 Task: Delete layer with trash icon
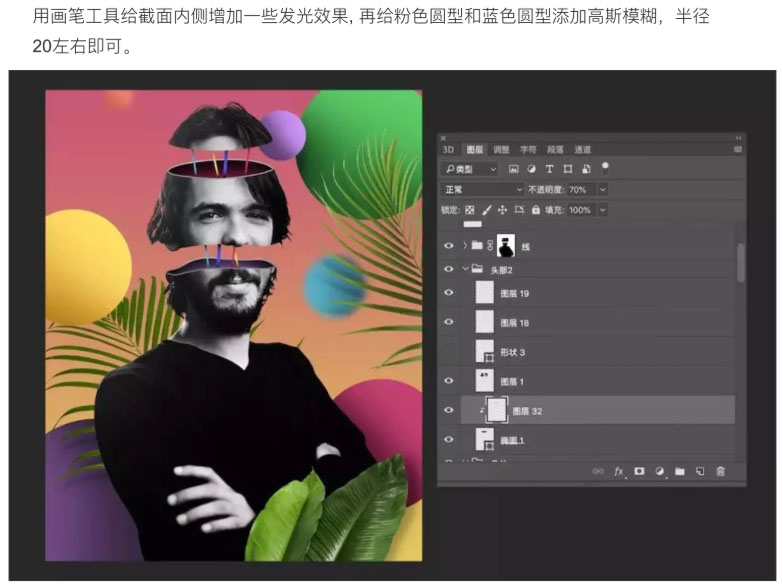click(720, 471)
